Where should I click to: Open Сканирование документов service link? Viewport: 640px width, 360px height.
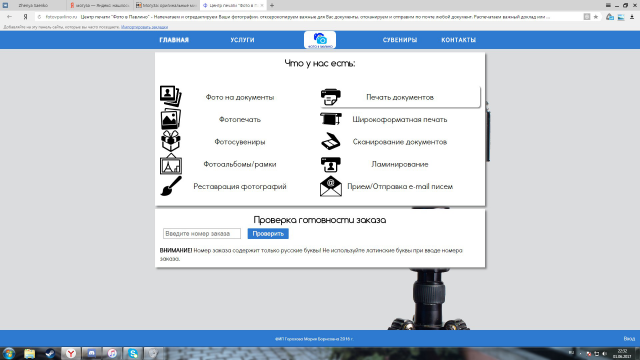(400, 142)
